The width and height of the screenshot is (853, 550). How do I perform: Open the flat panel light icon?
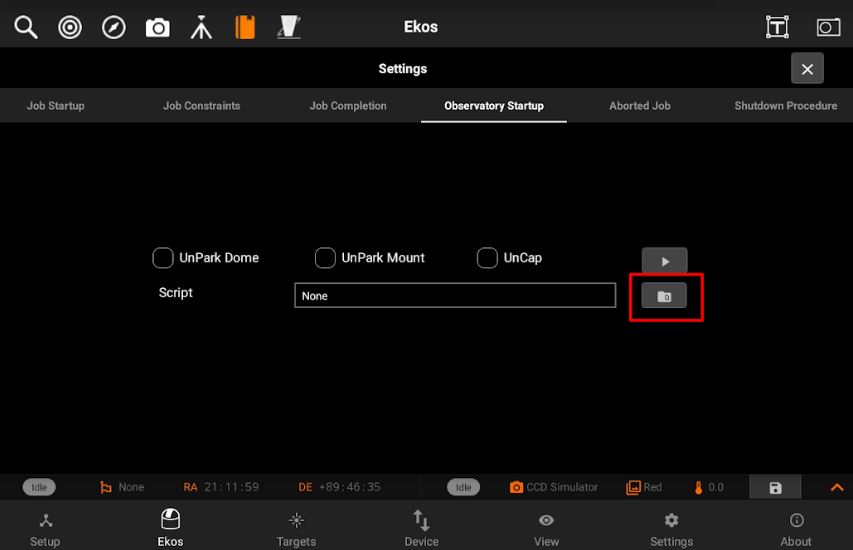tap(289, 27)
